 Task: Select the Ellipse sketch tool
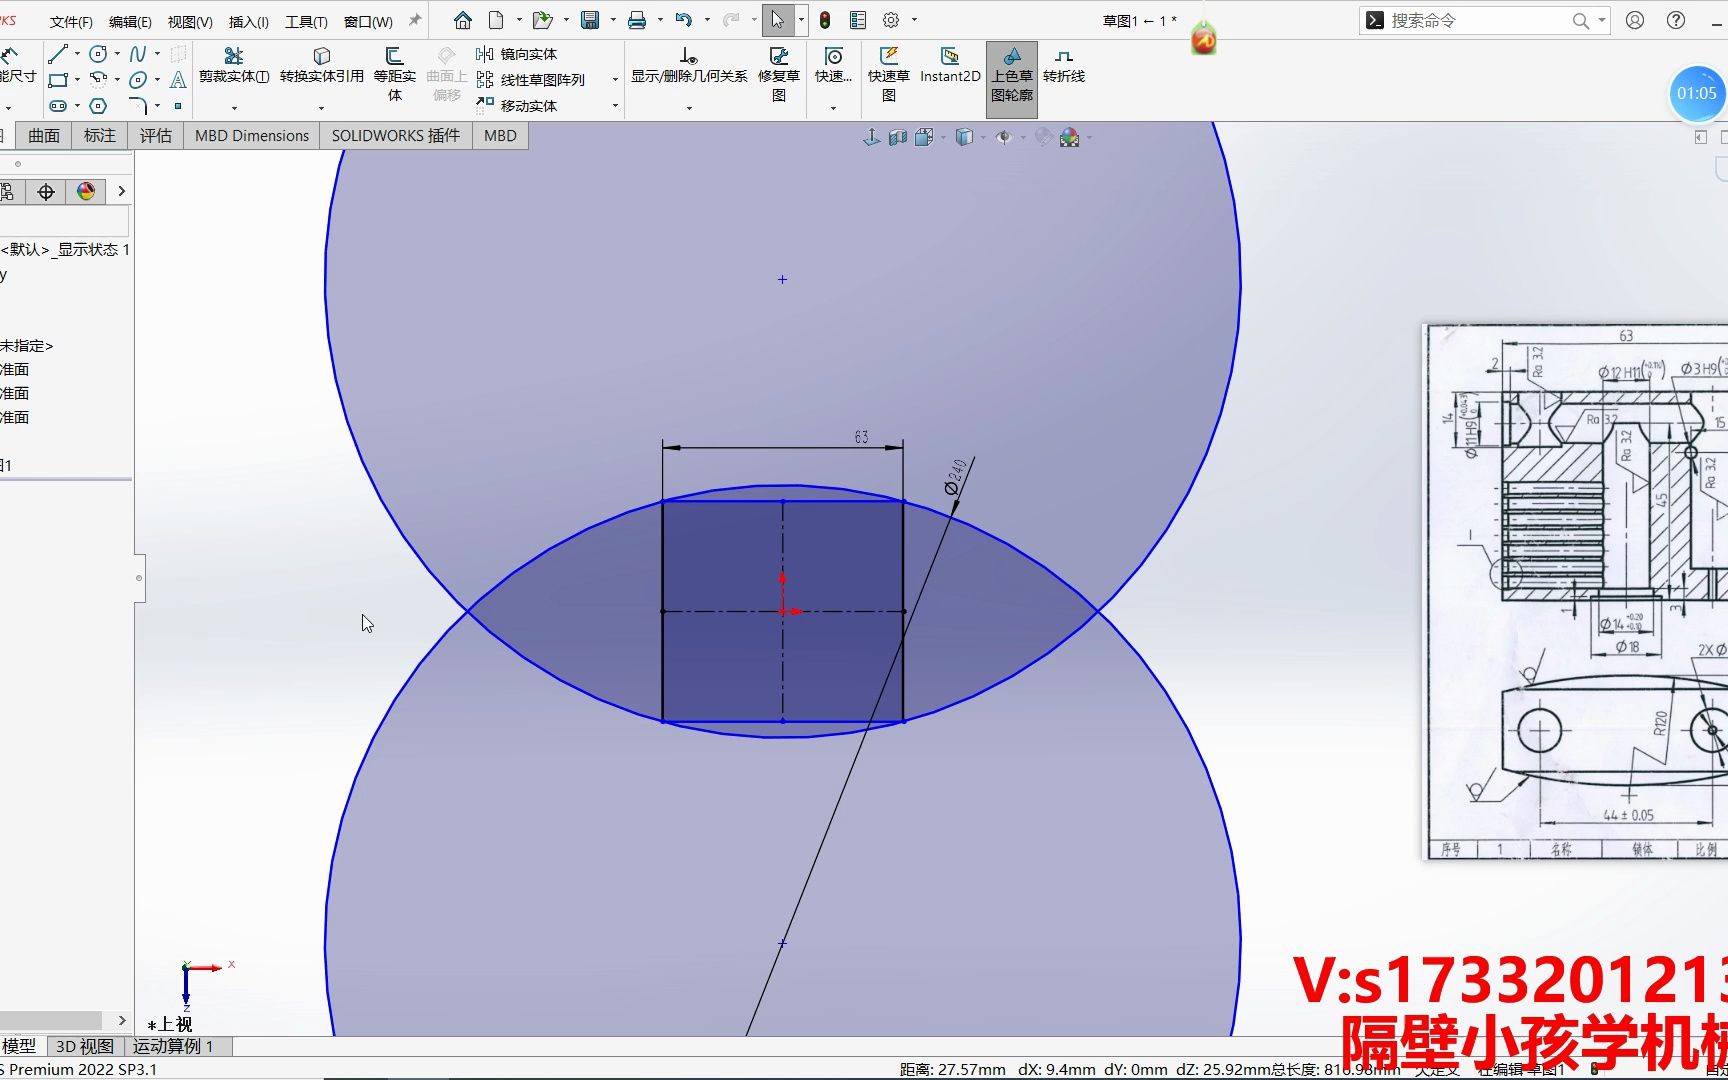tap(138, 80)
